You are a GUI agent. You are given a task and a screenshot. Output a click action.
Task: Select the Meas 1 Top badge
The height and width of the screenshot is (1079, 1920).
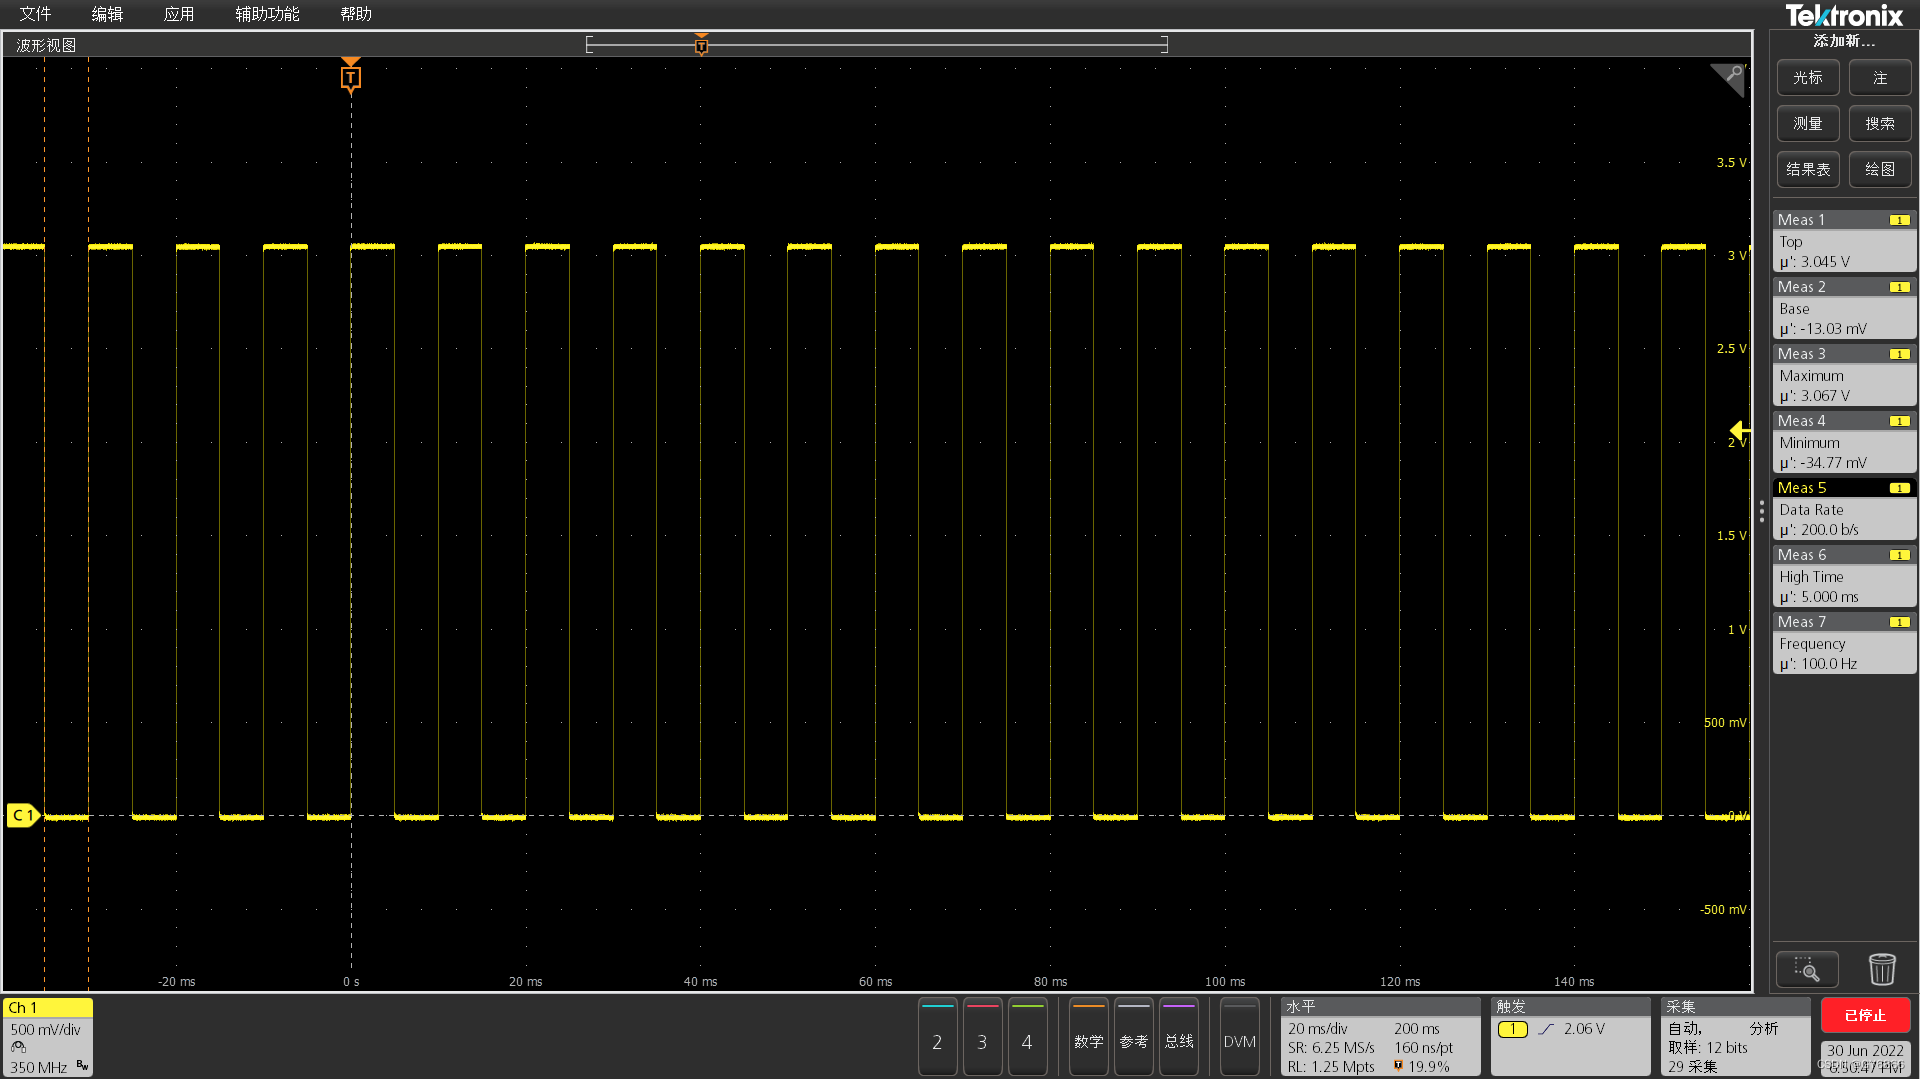pyautogui.click(x=1844, y=241)
